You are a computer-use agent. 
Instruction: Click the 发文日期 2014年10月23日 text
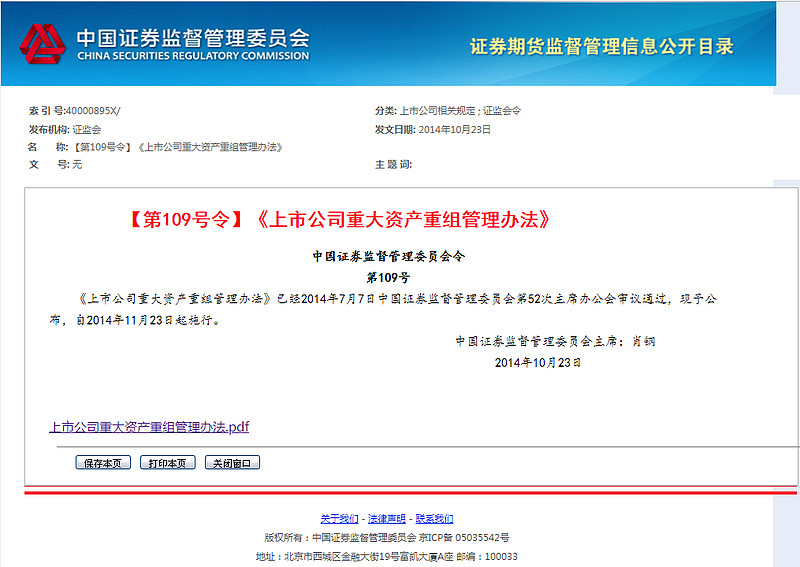455,130
